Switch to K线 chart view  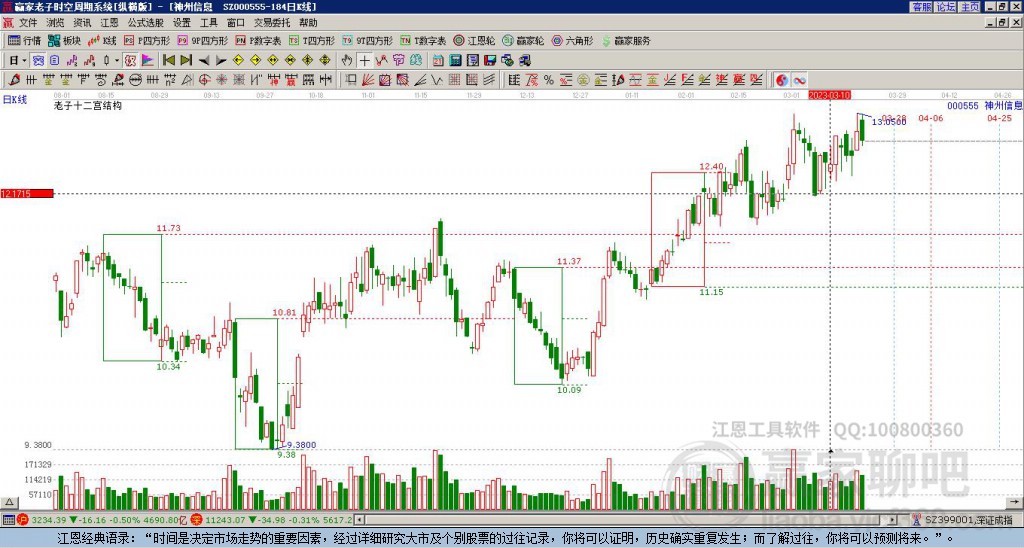point(101,40)
